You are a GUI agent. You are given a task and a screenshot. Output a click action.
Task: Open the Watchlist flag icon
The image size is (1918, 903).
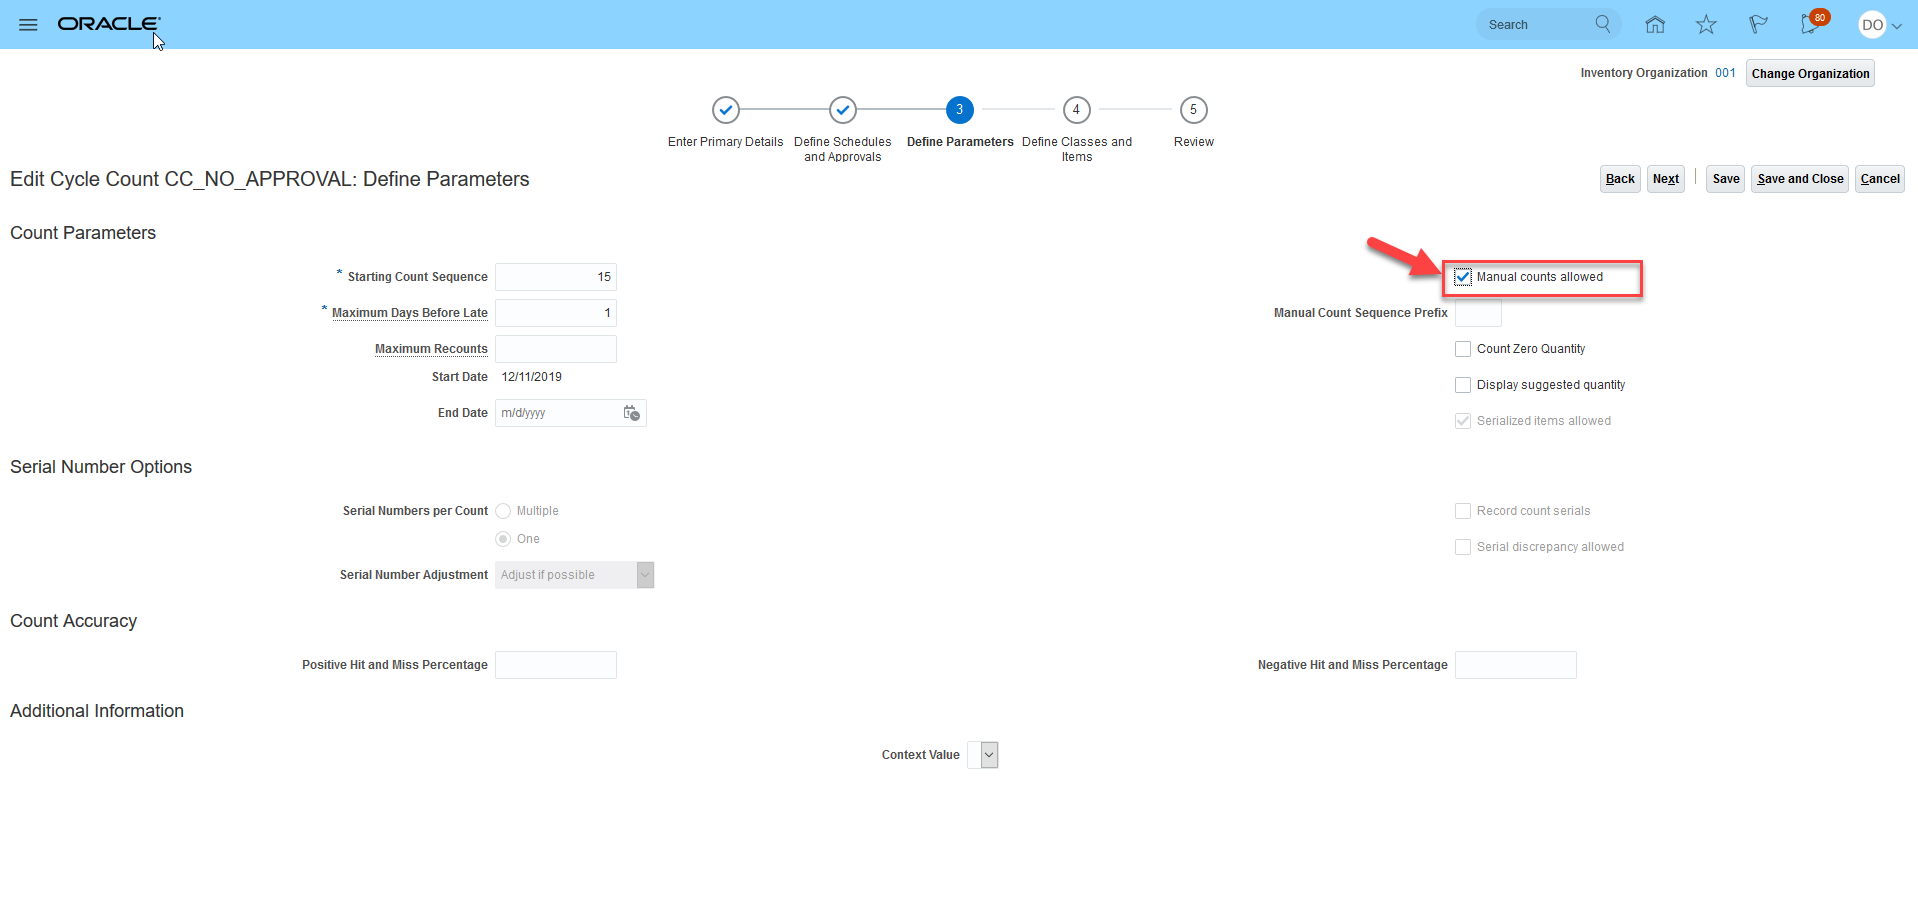pos(1758,24)
